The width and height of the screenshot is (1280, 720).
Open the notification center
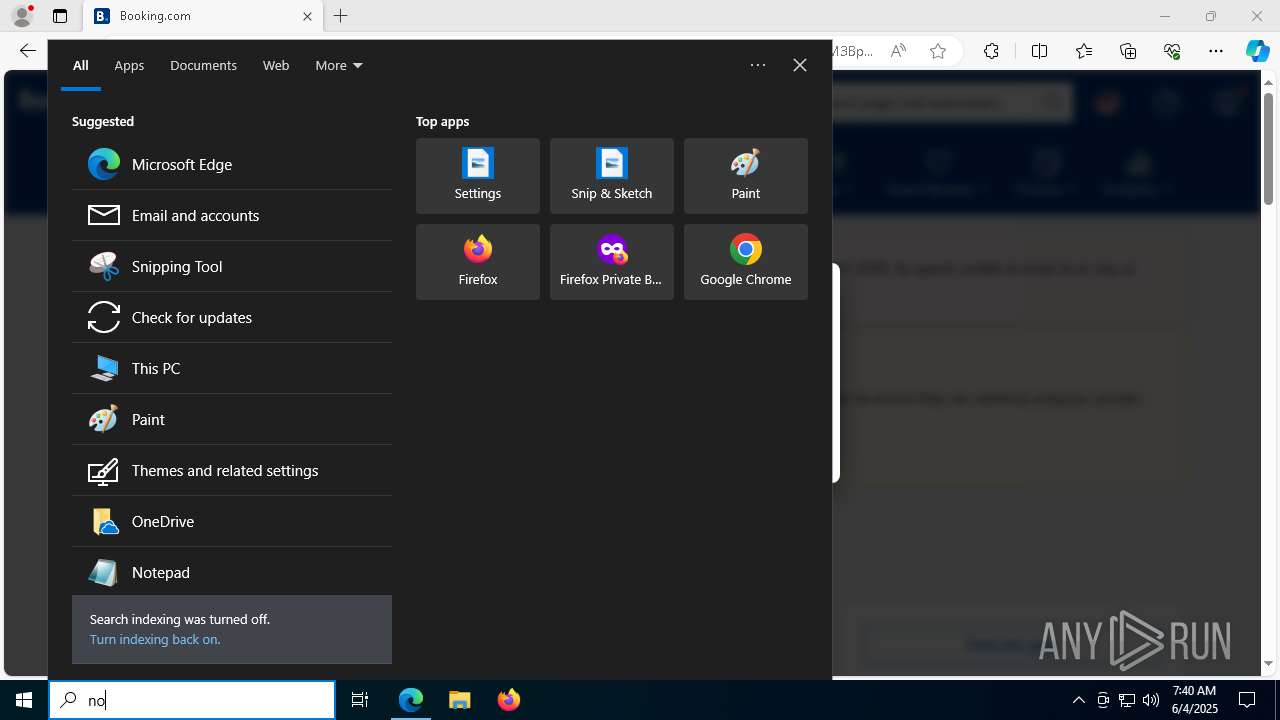tap(1247, 700)
